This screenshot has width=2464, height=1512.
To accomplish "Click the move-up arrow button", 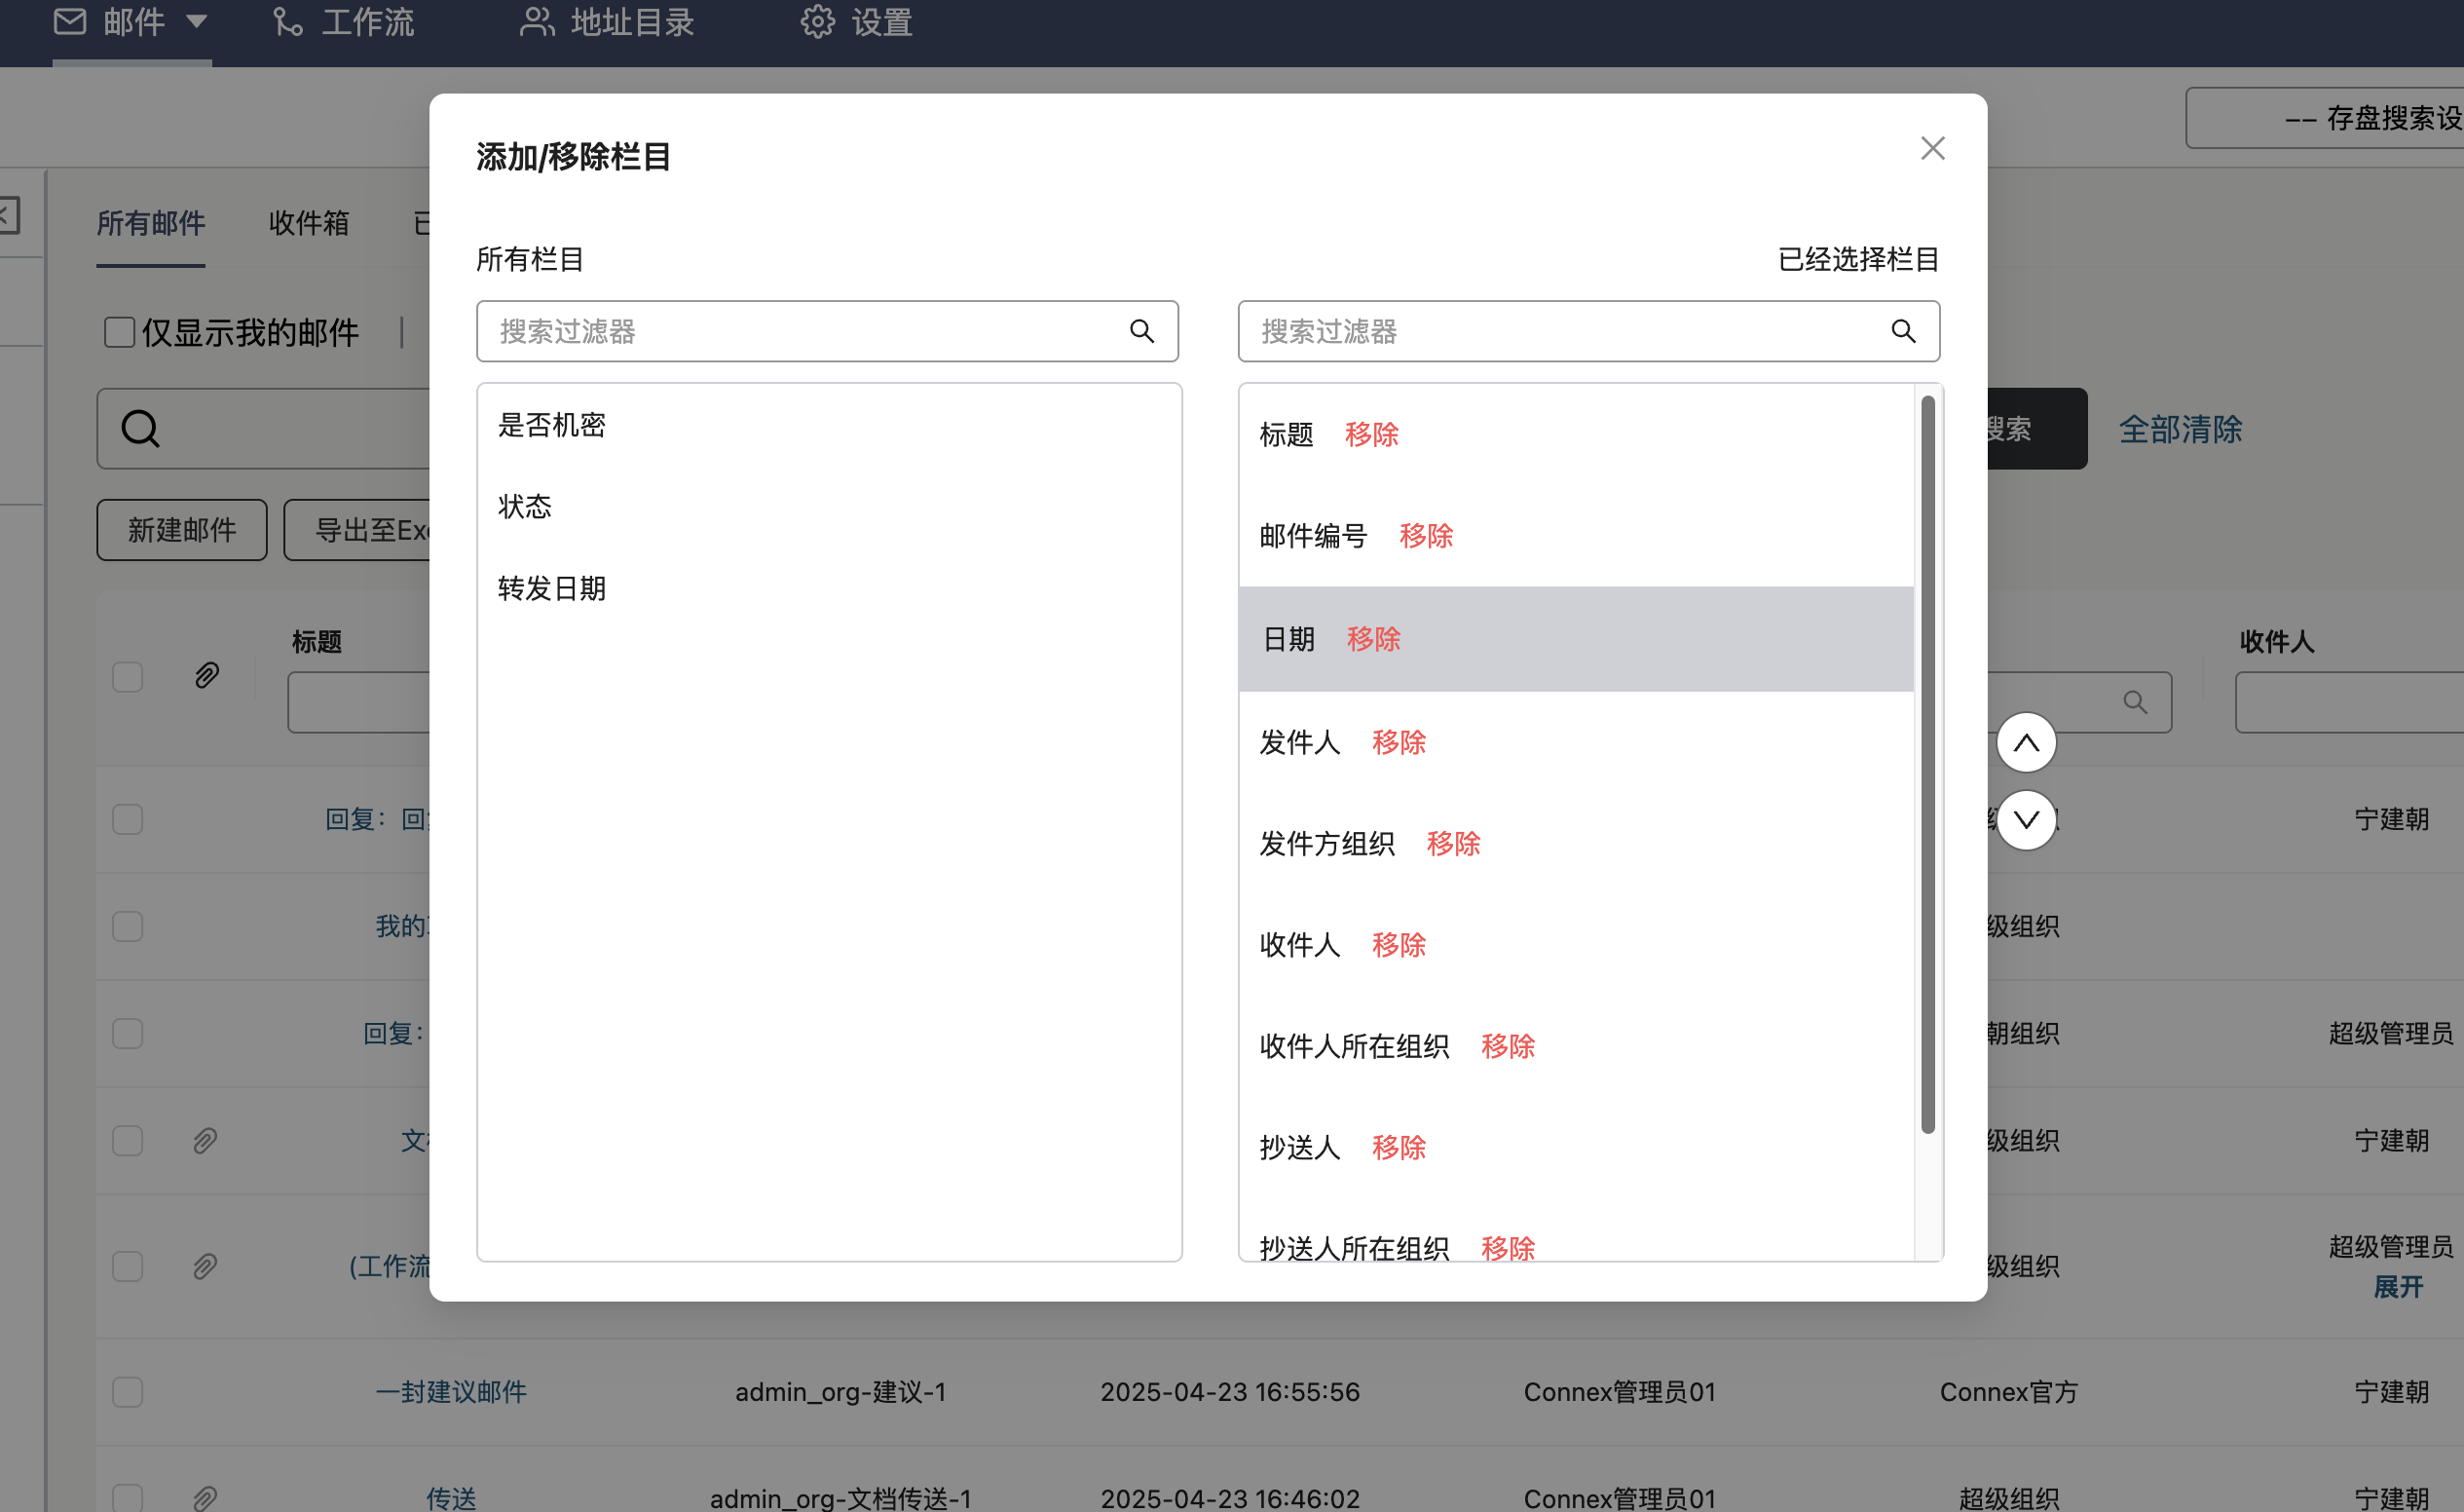I will click(x=2026, y=742).
